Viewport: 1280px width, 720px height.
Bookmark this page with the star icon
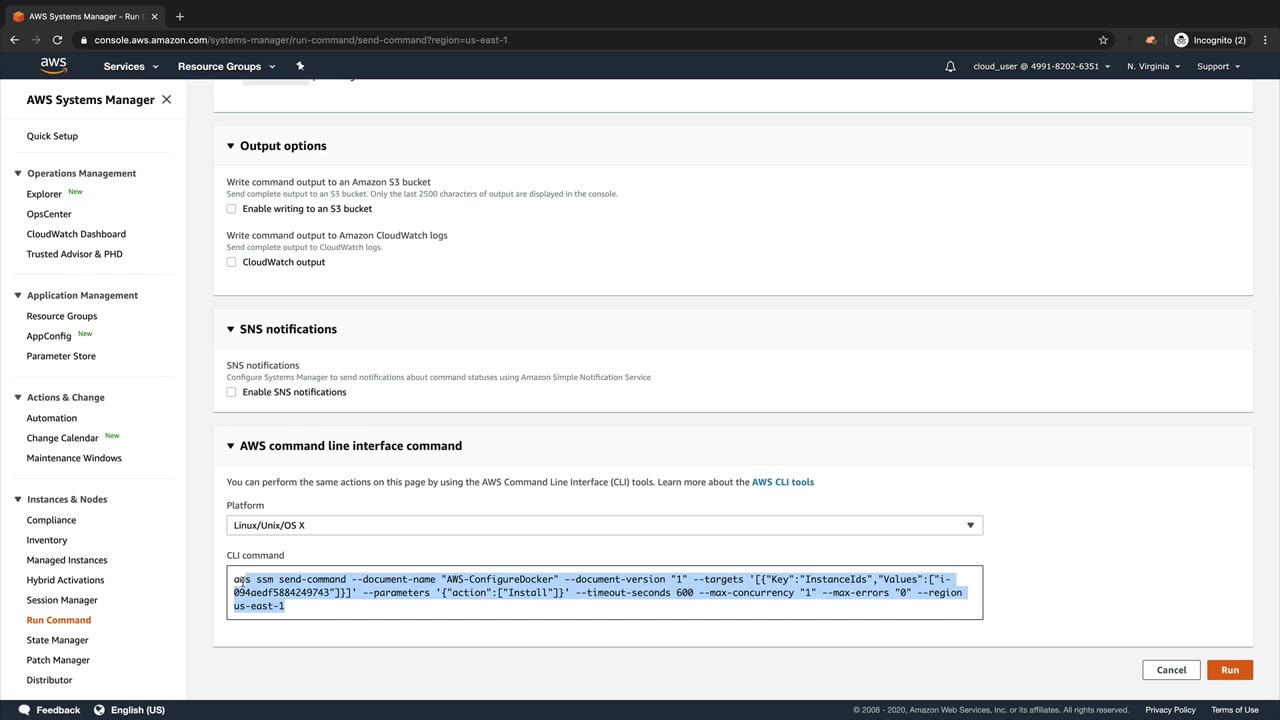[1103, 40]
